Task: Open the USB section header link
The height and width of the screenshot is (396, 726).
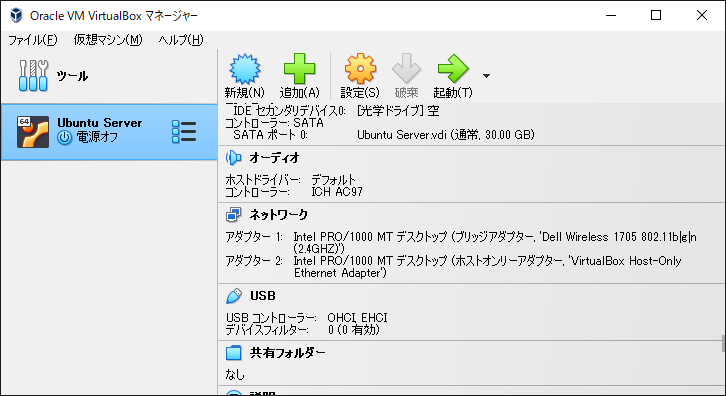Action: (x=263, y=296)
